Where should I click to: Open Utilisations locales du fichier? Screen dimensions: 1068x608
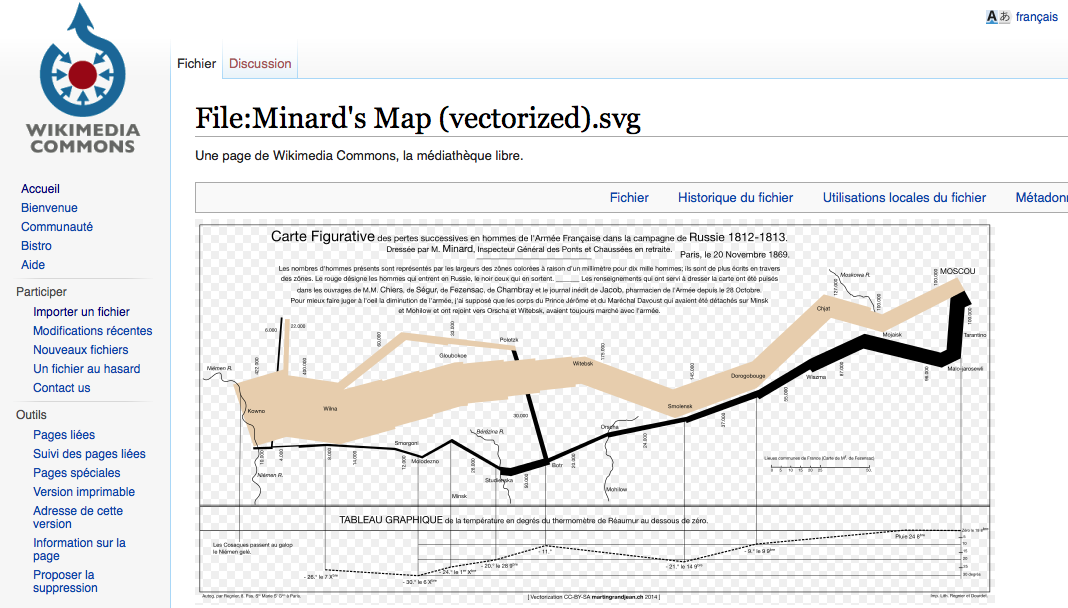(903, 197)
